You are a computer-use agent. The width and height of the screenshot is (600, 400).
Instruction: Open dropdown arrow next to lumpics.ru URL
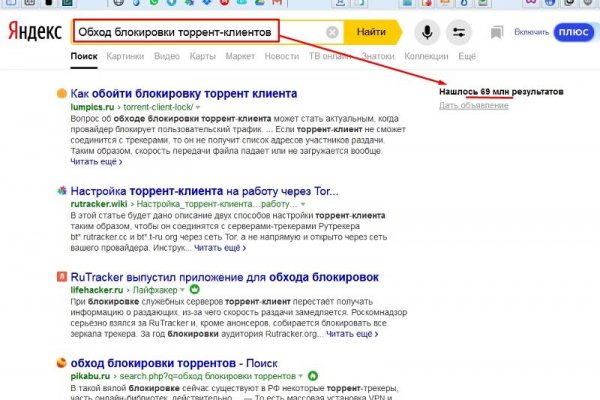[198, 106]
